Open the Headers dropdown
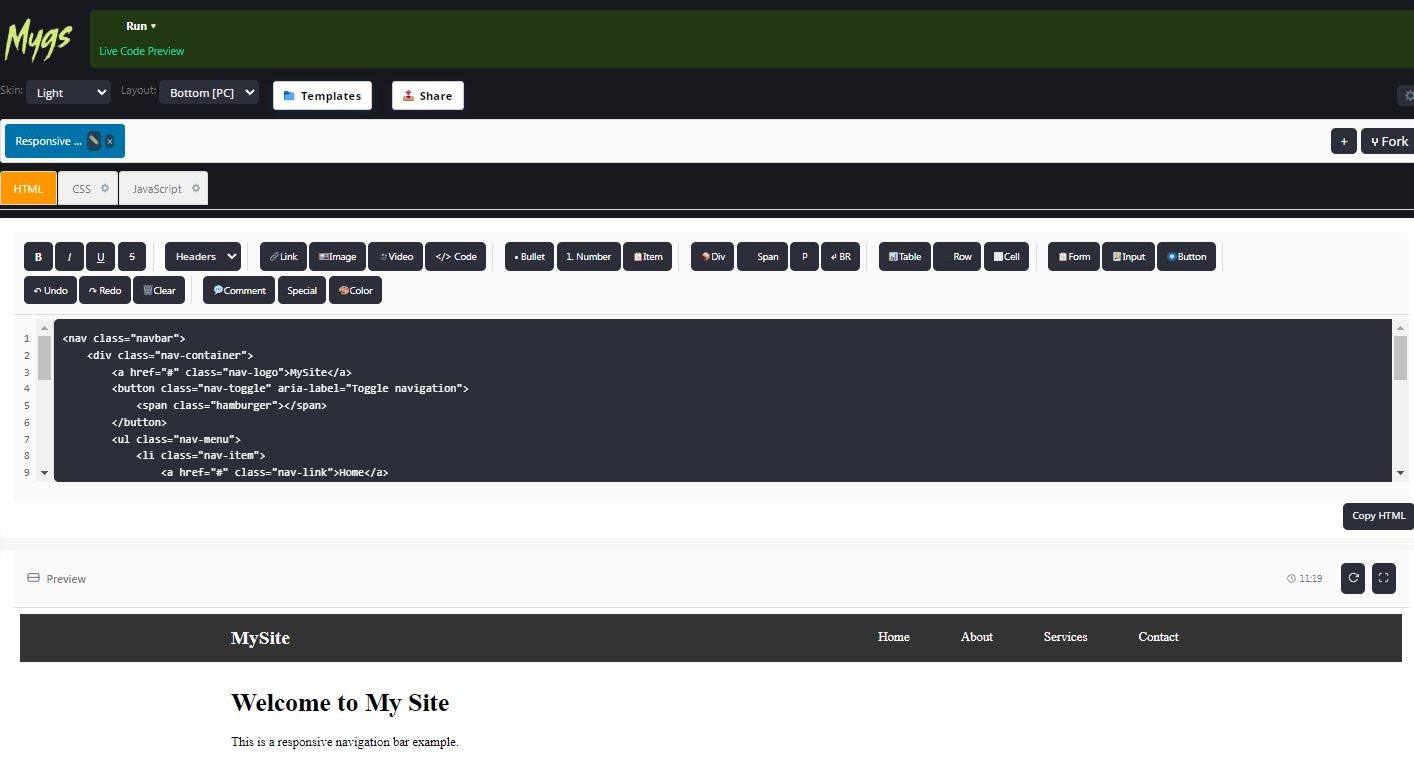Image resolution: width=1414 pixels, height=783 pixels. point(203,257)
